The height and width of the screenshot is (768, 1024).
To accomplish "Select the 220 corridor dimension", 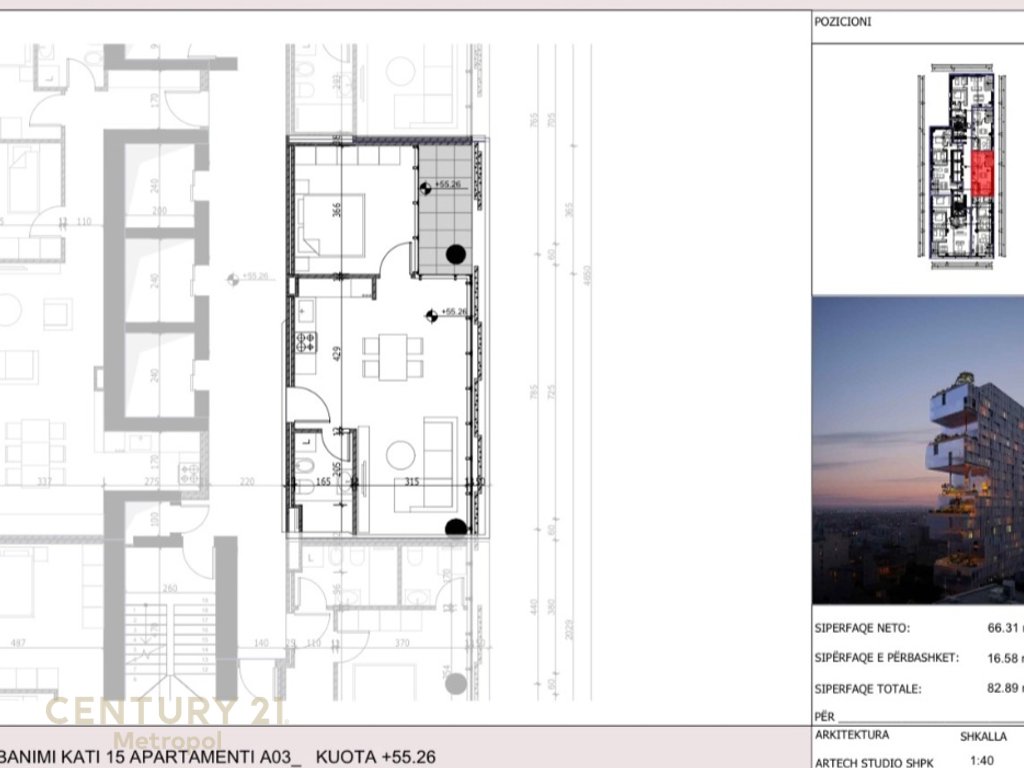I will 247,481.
